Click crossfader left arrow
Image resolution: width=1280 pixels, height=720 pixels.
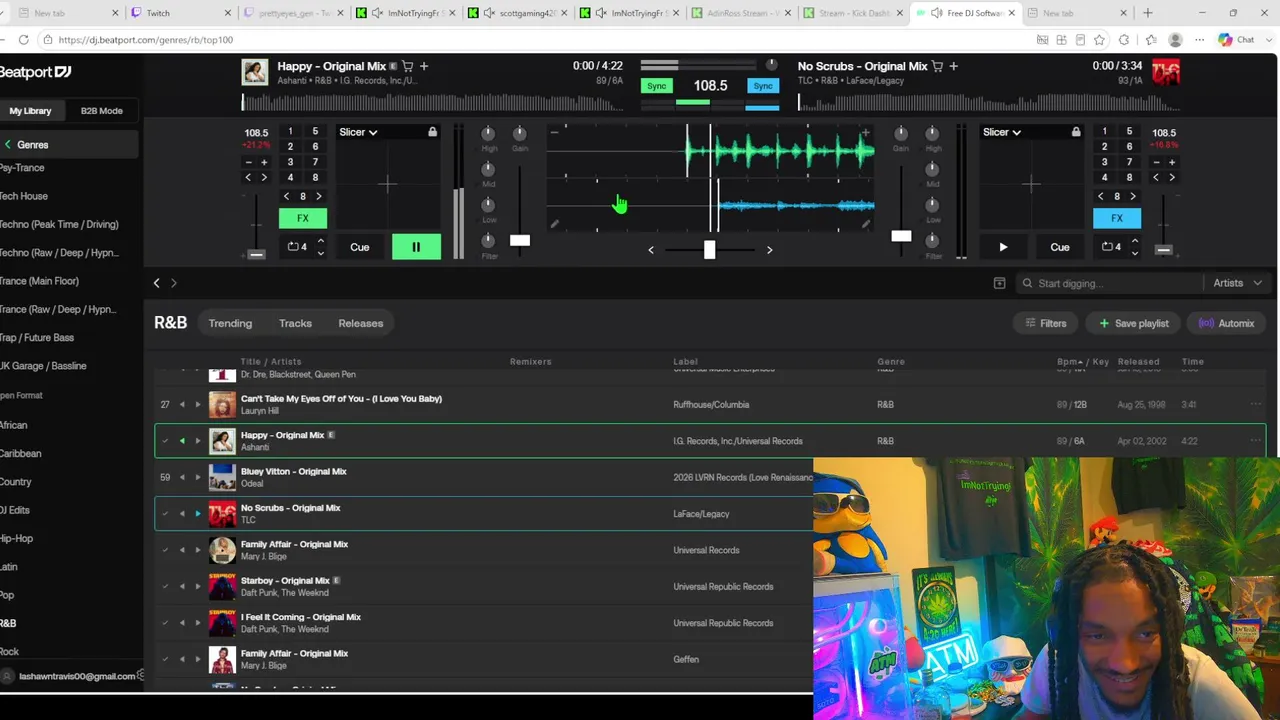651,250
